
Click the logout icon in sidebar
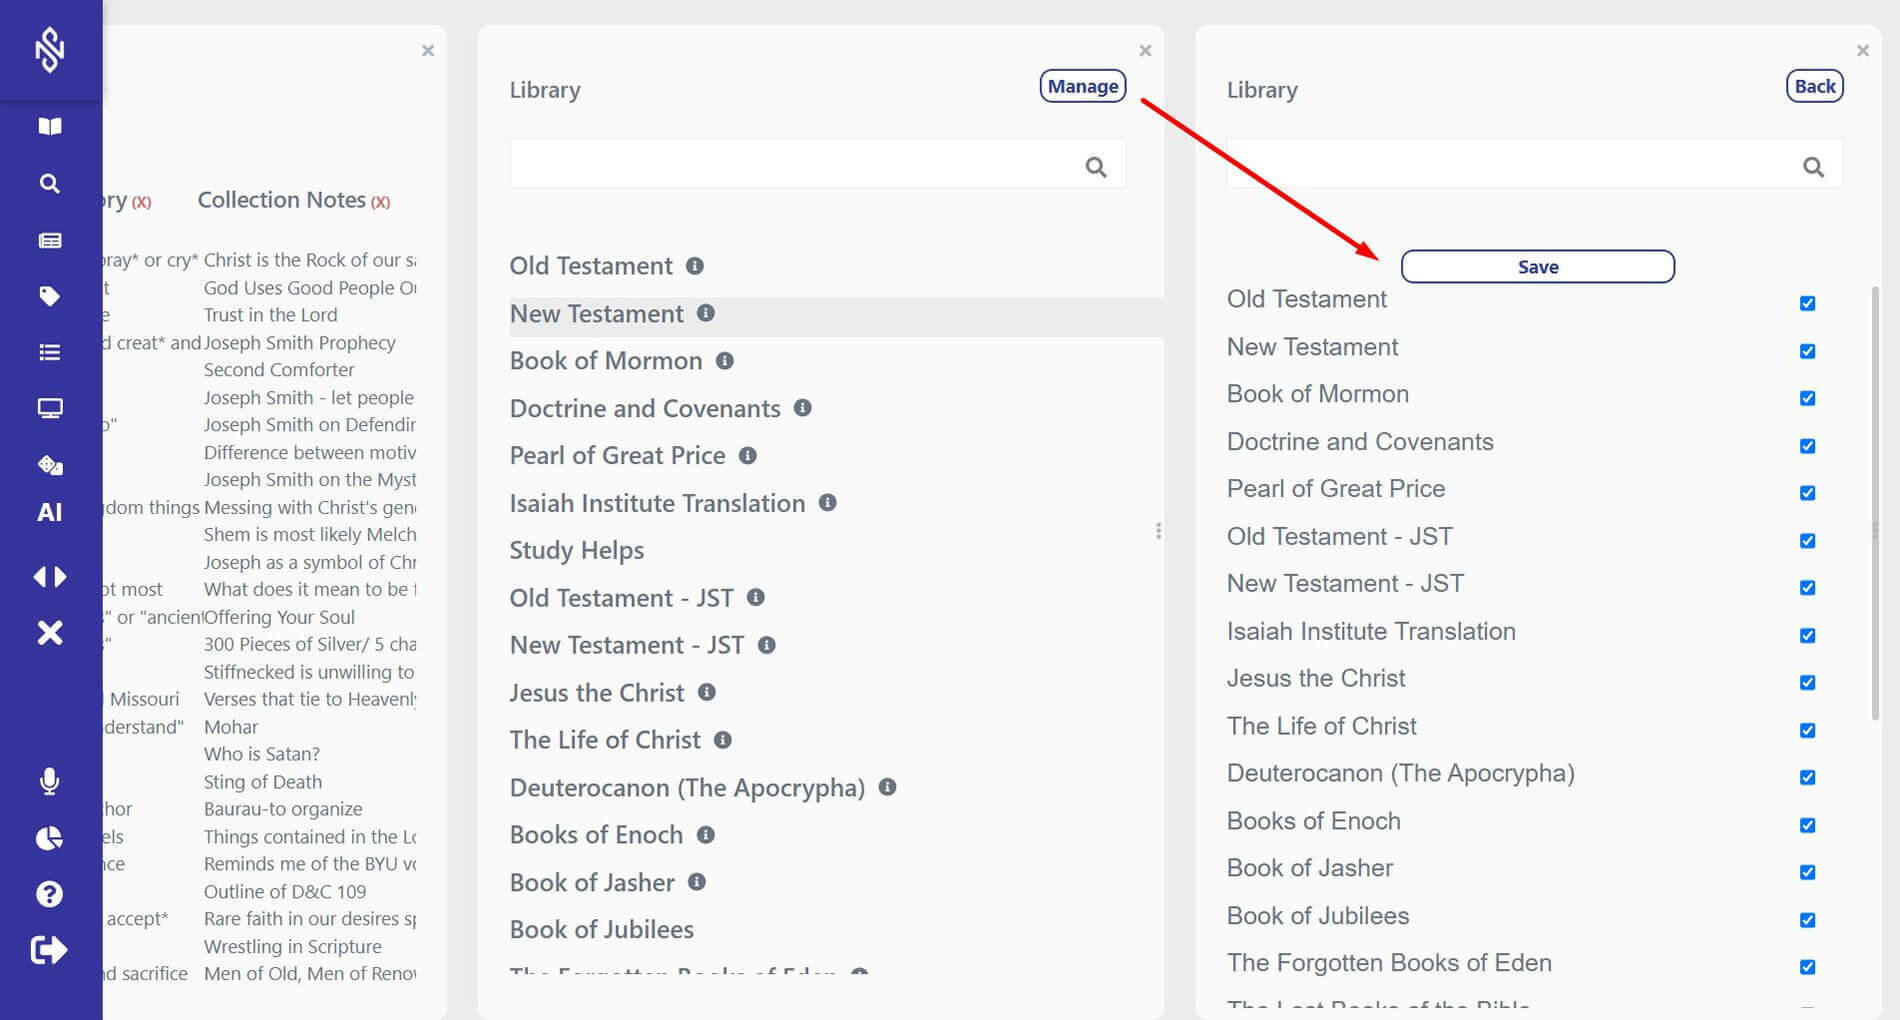[50, 950]
